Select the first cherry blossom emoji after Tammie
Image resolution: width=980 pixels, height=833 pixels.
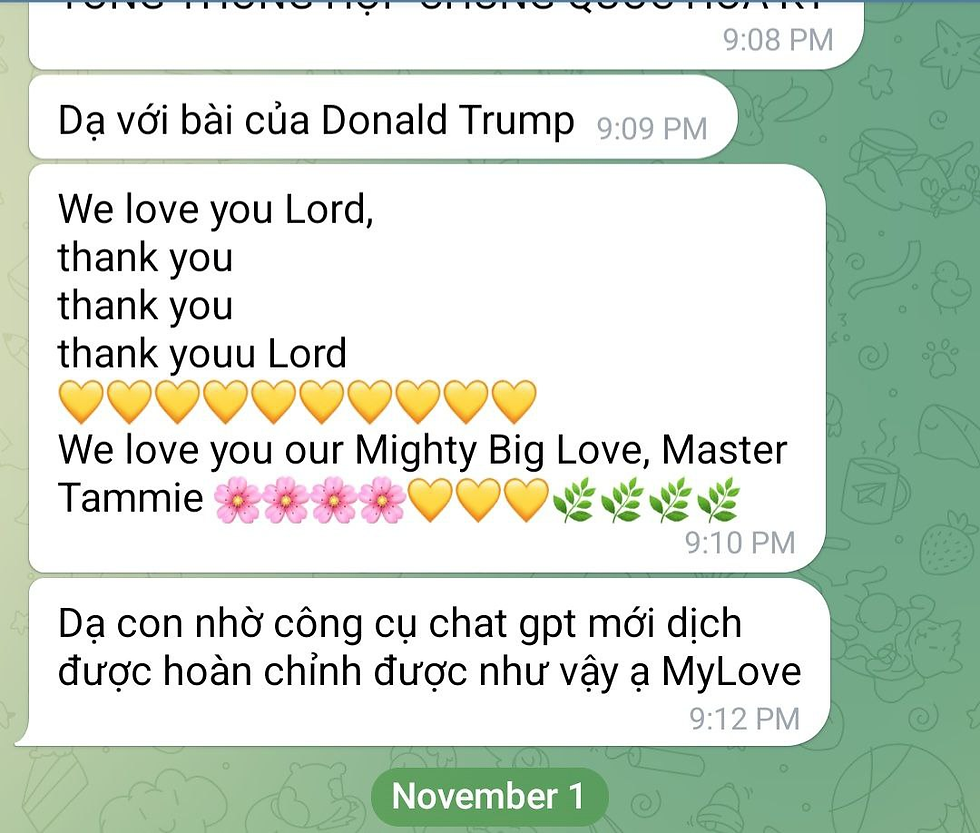[x=238, y=500]
